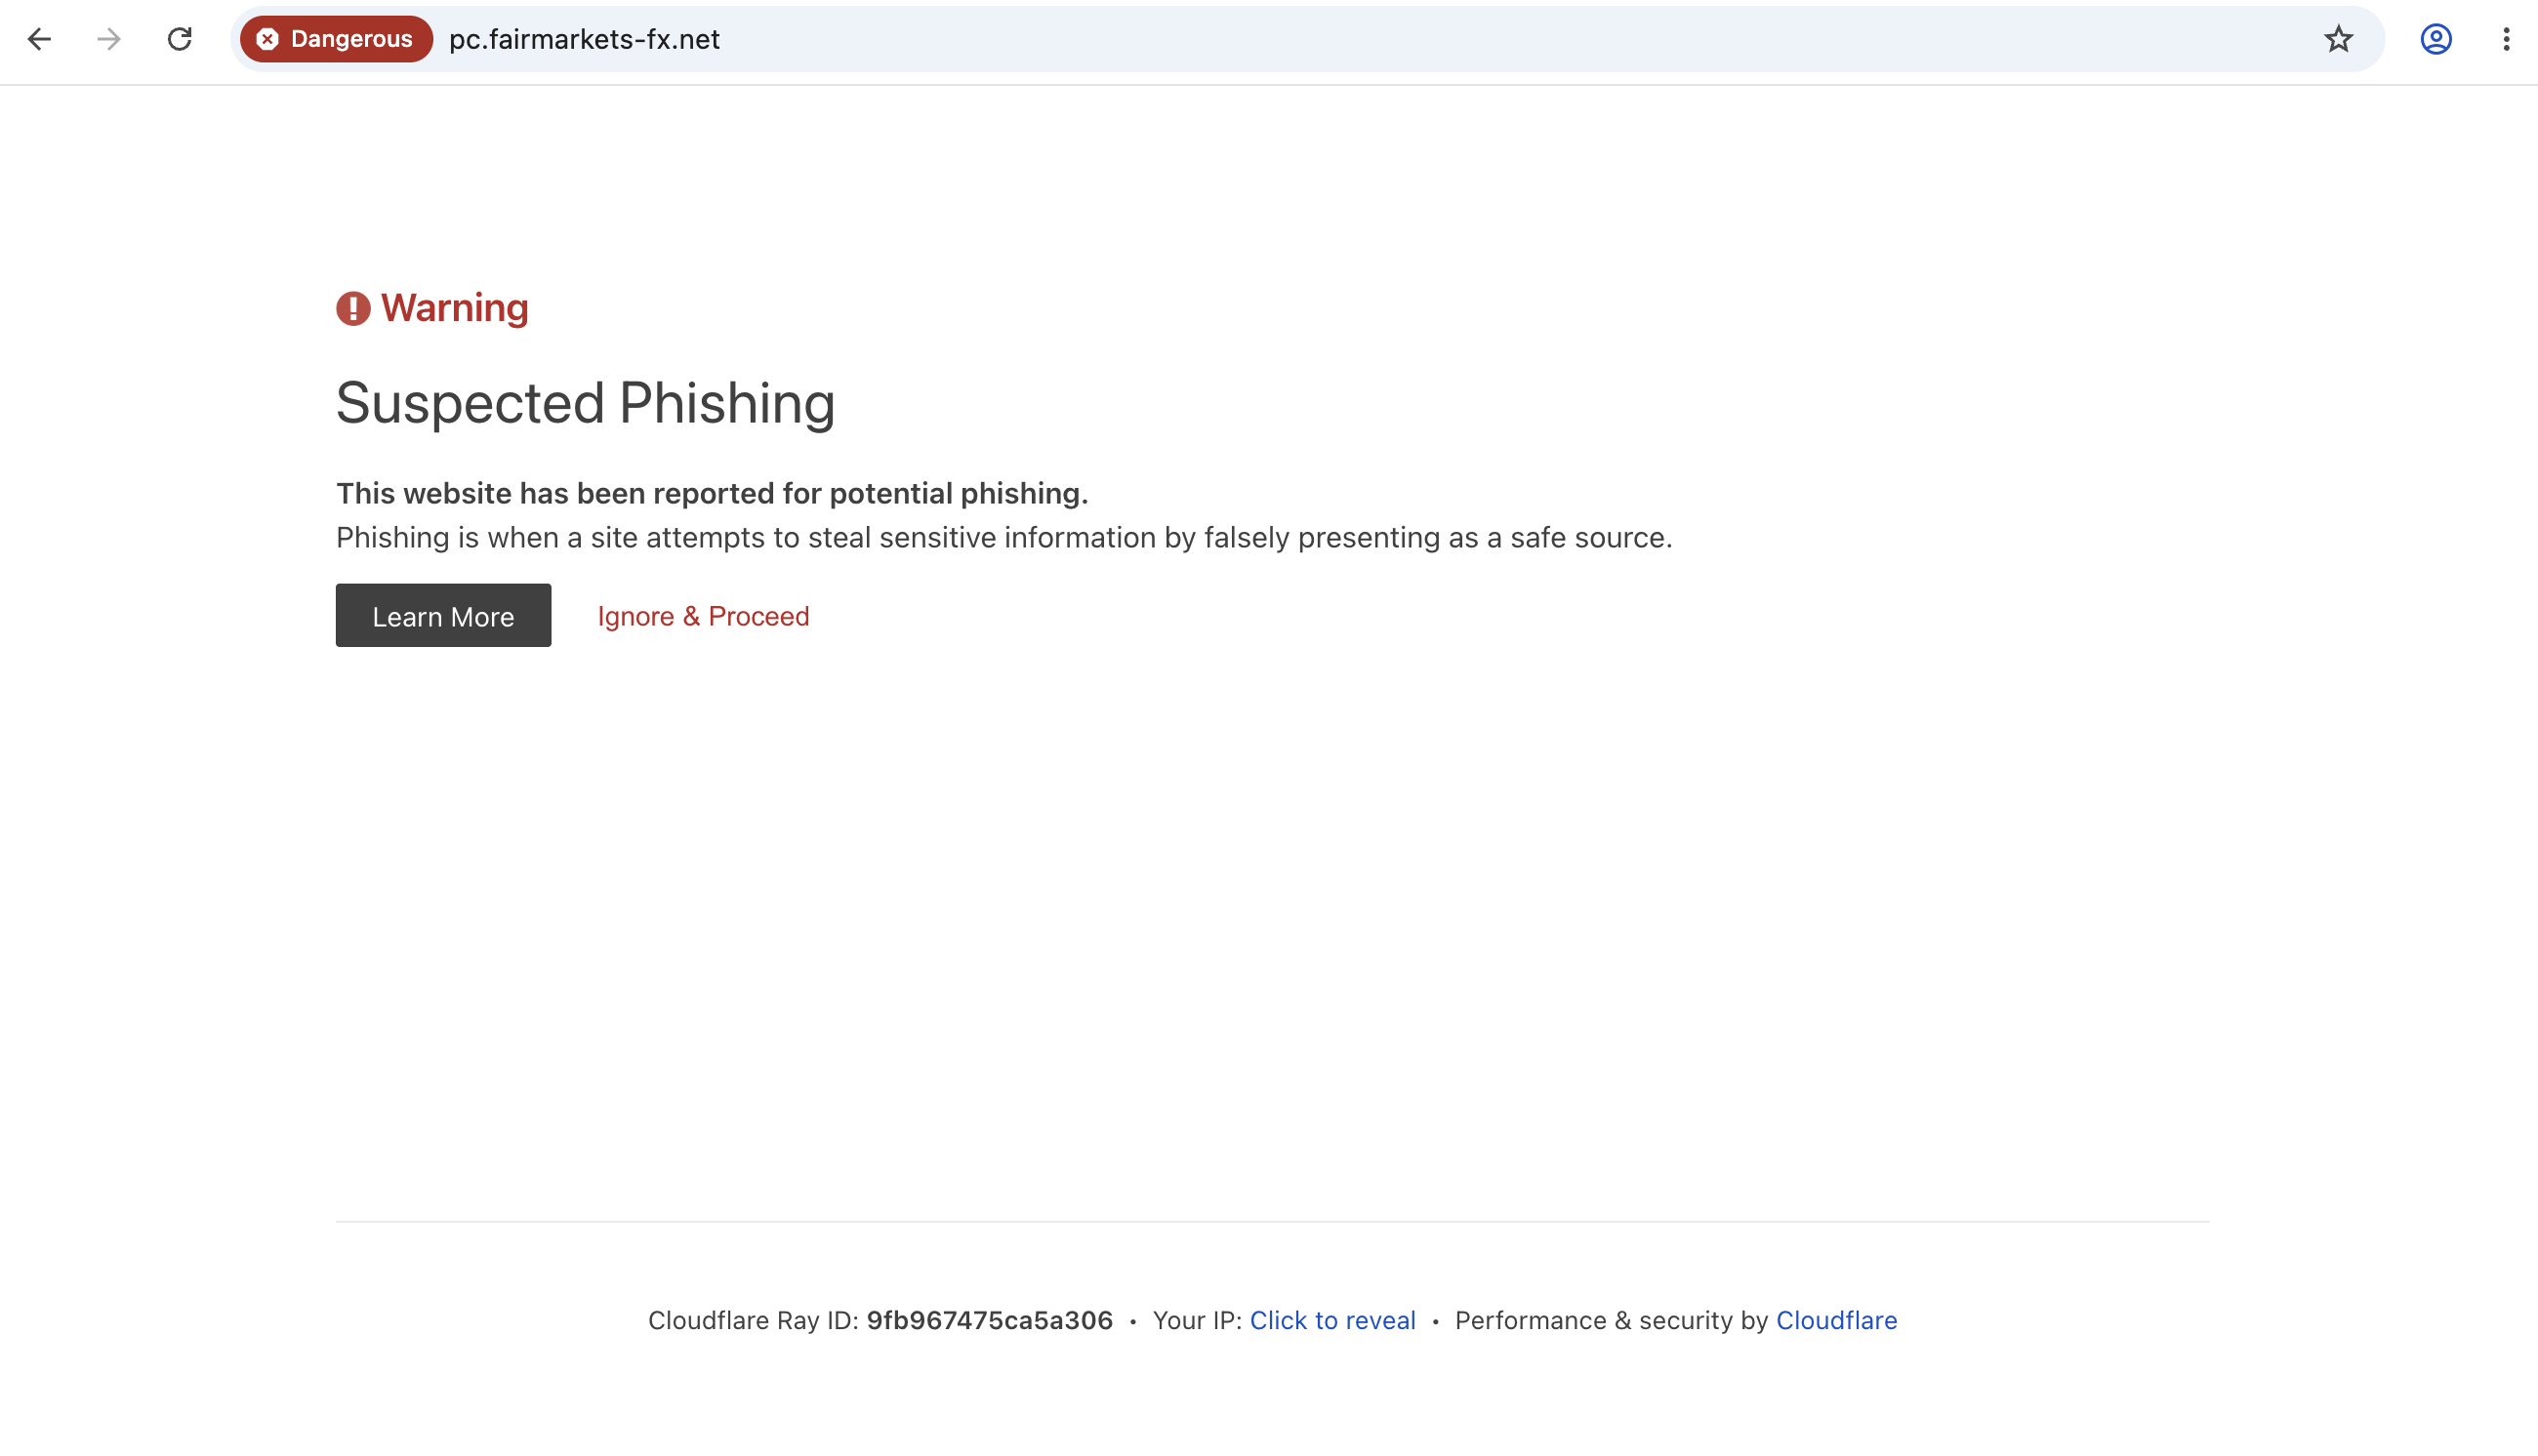Bookmark this page with the star icon
Image resolution: width=2538 pixels, height=1456 pixels.
pyautogui.click(x=2338, y=39)
